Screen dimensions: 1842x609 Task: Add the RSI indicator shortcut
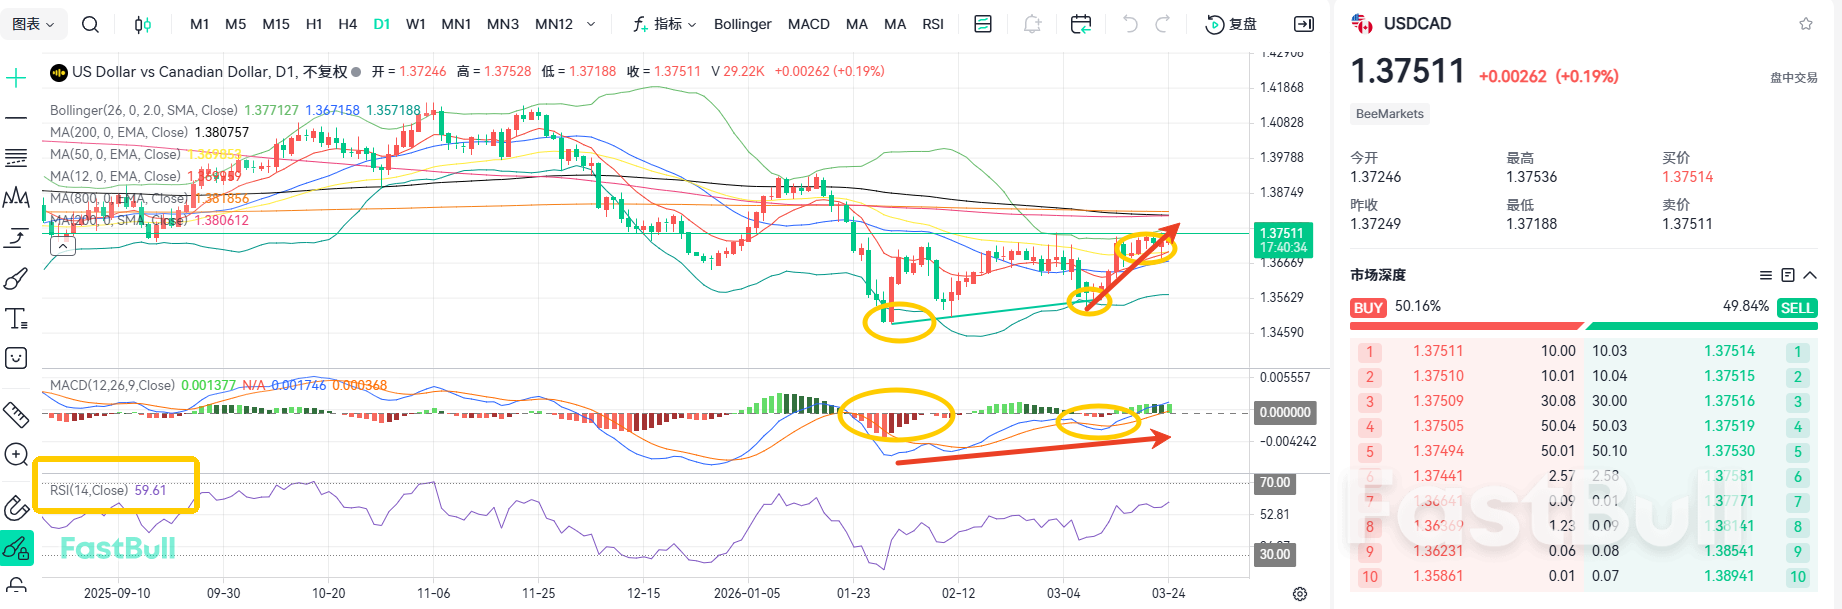(x=933, y=24)
